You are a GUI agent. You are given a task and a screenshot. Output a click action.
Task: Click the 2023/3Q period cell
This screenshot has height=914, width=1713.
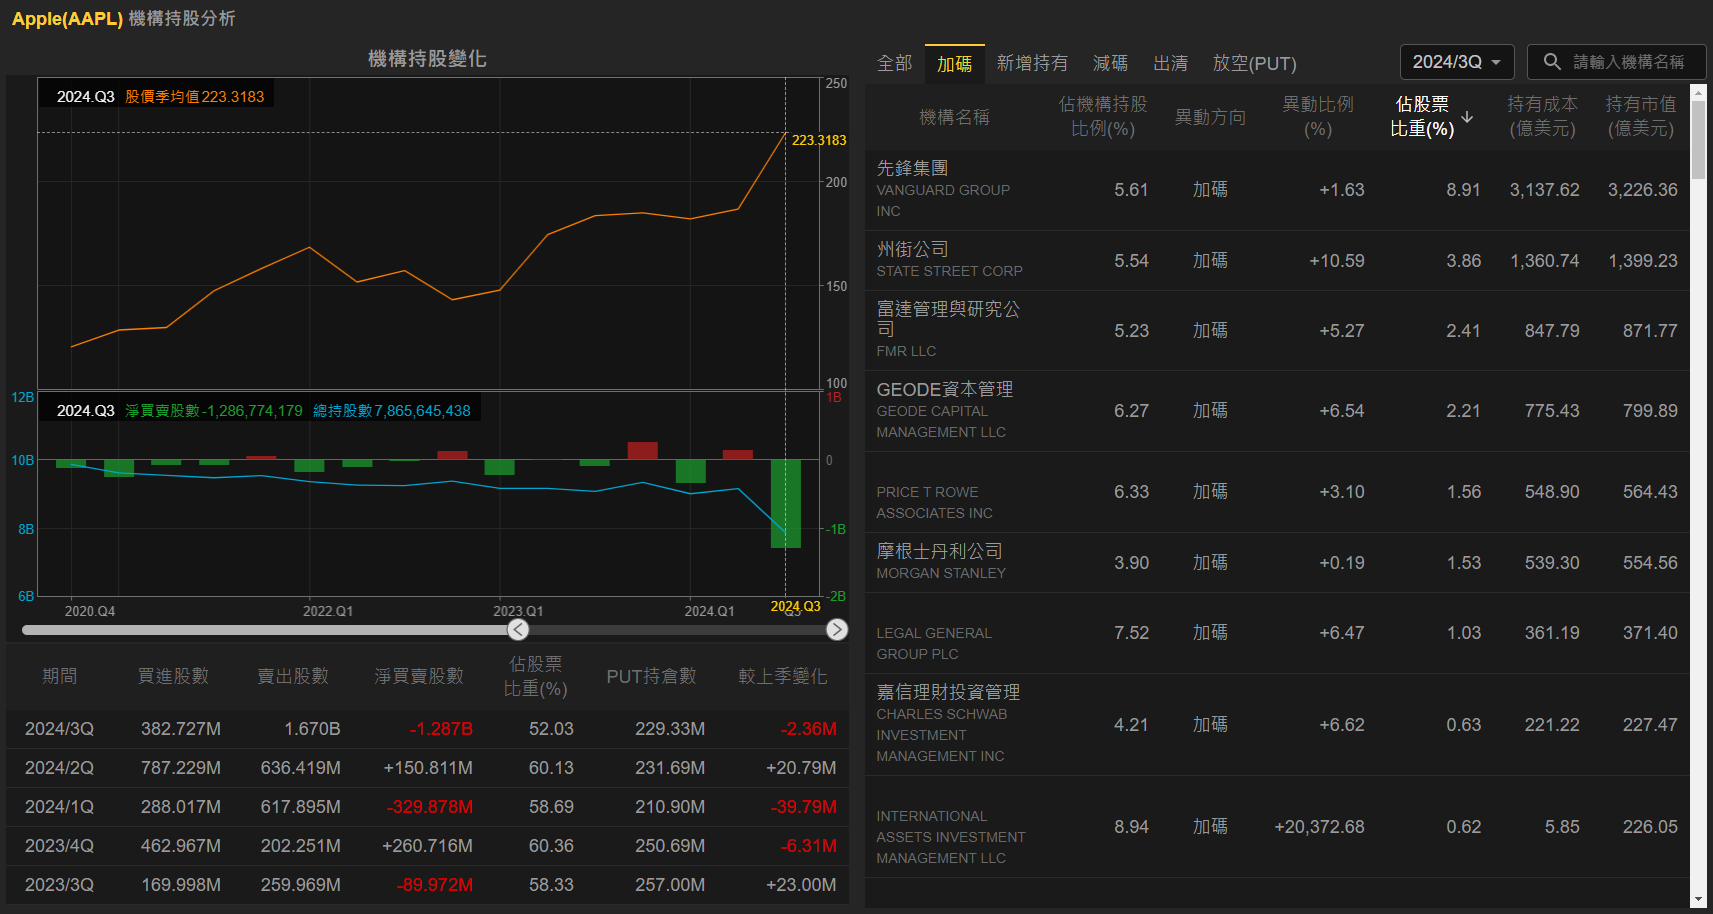59,885
